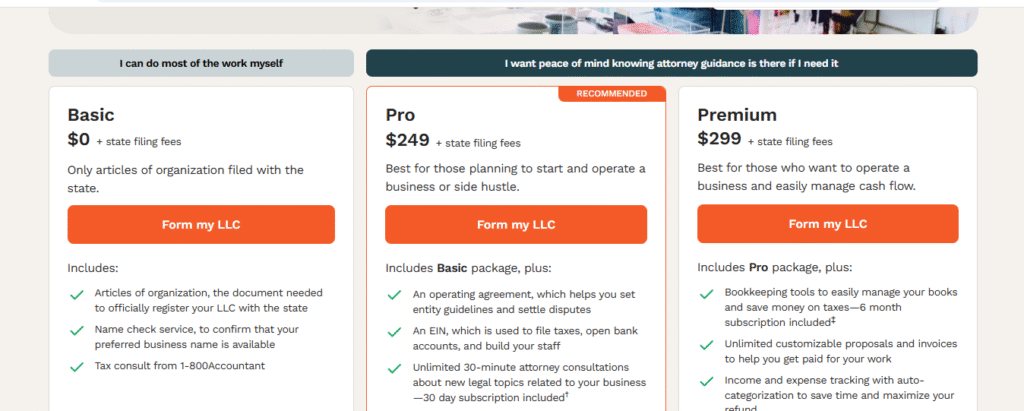Click Form my LLC under Basic plan
This screenshot has height=411, width=1024.
coord(201,225)
